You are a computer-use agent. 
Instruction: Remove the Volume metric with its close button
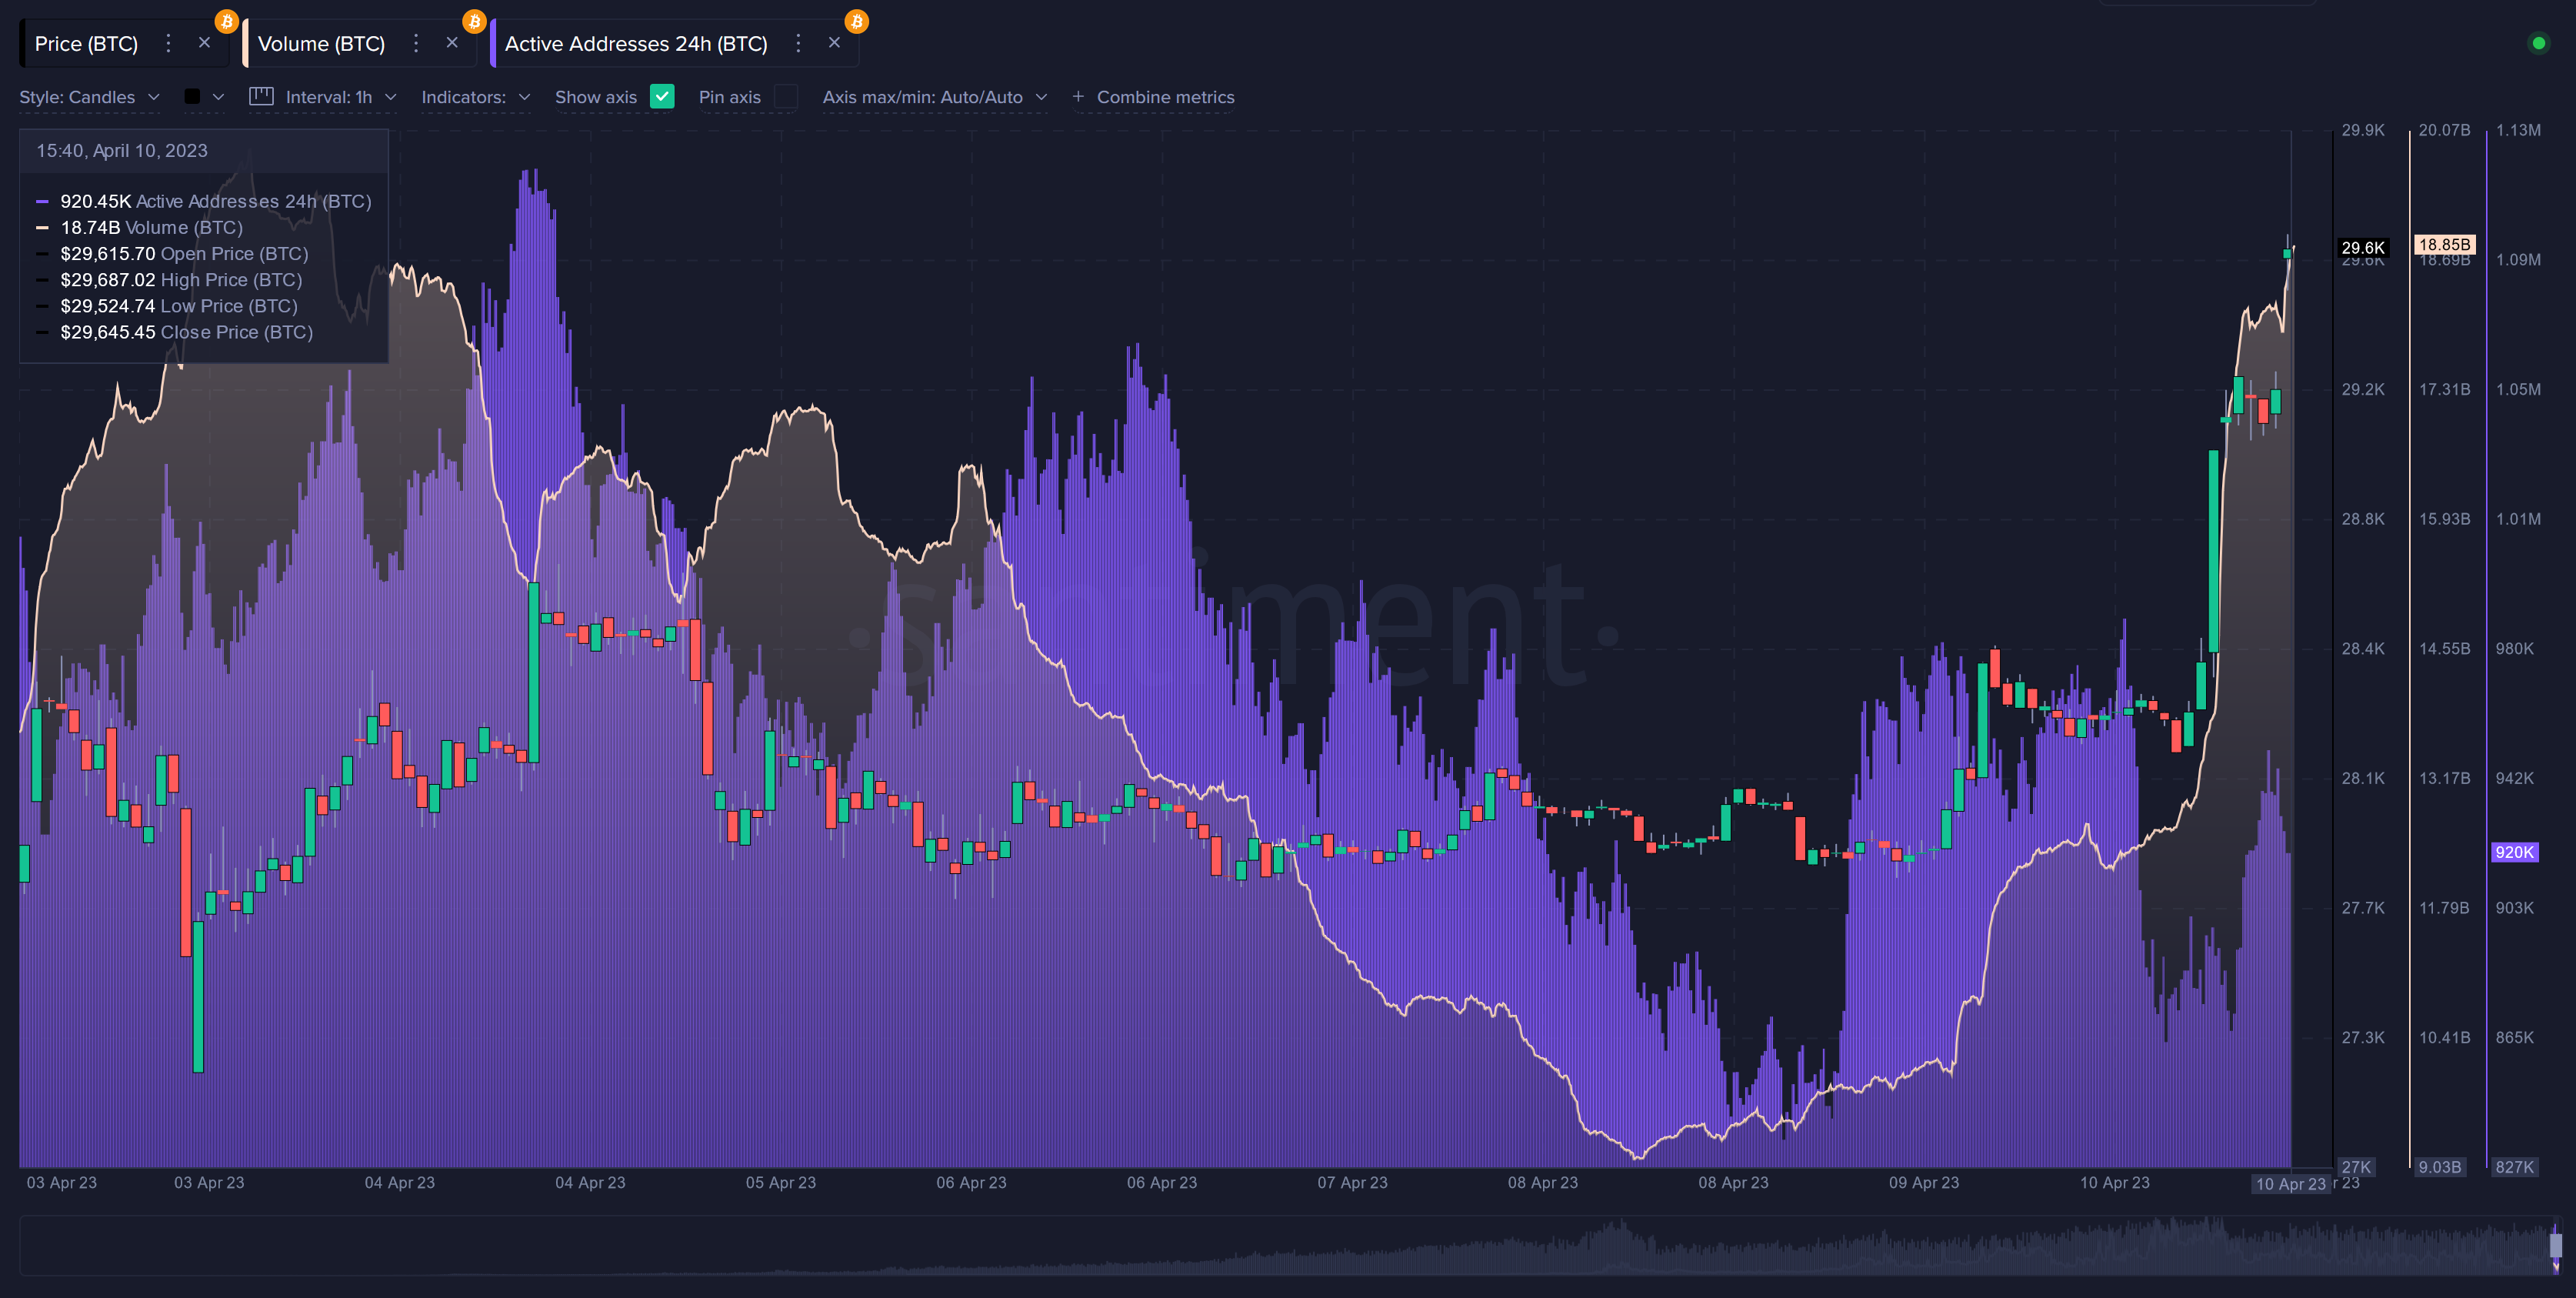[452, 42]
